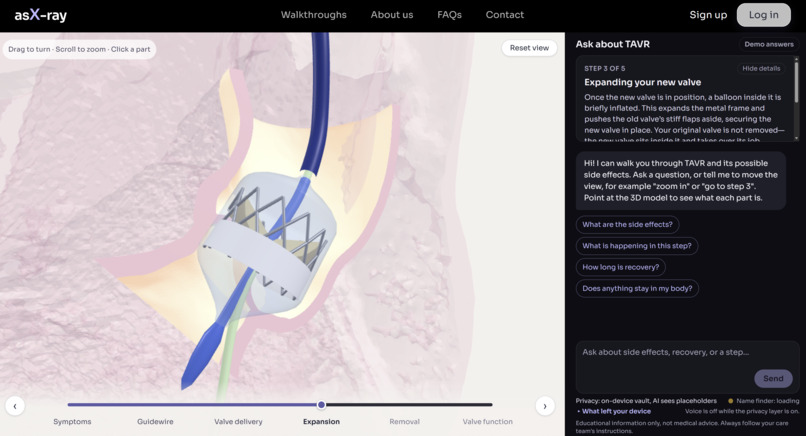Open the Walkthroughs menu item

tap(314, 15)
